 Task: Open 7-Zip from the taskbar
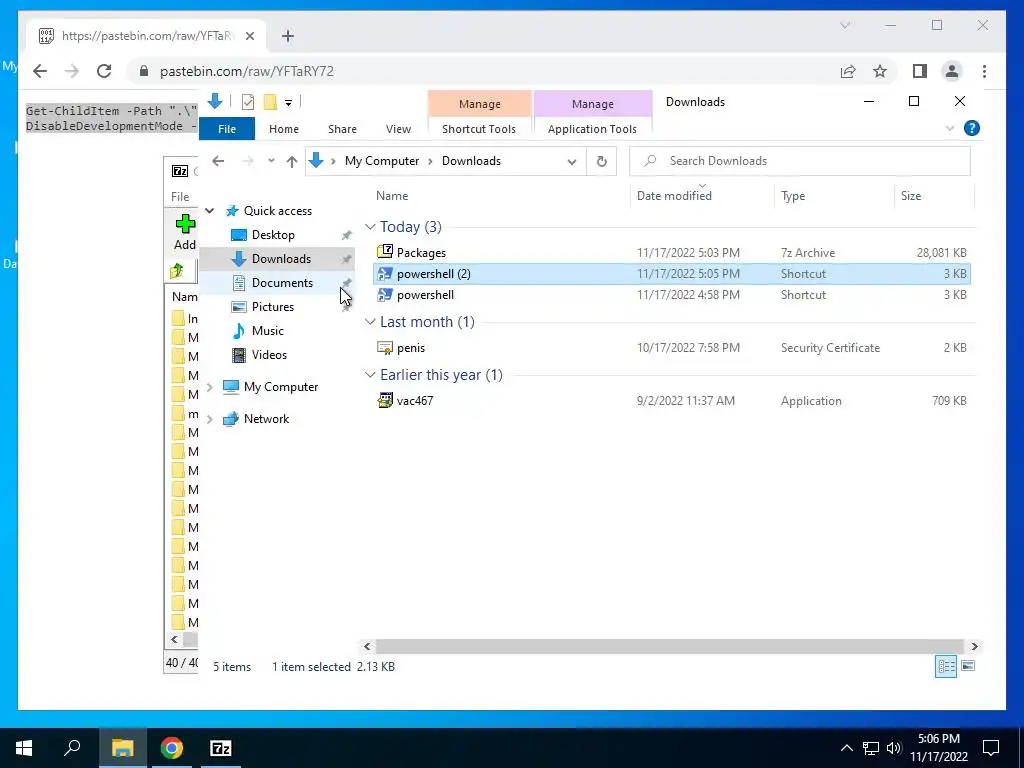(221, 748)
